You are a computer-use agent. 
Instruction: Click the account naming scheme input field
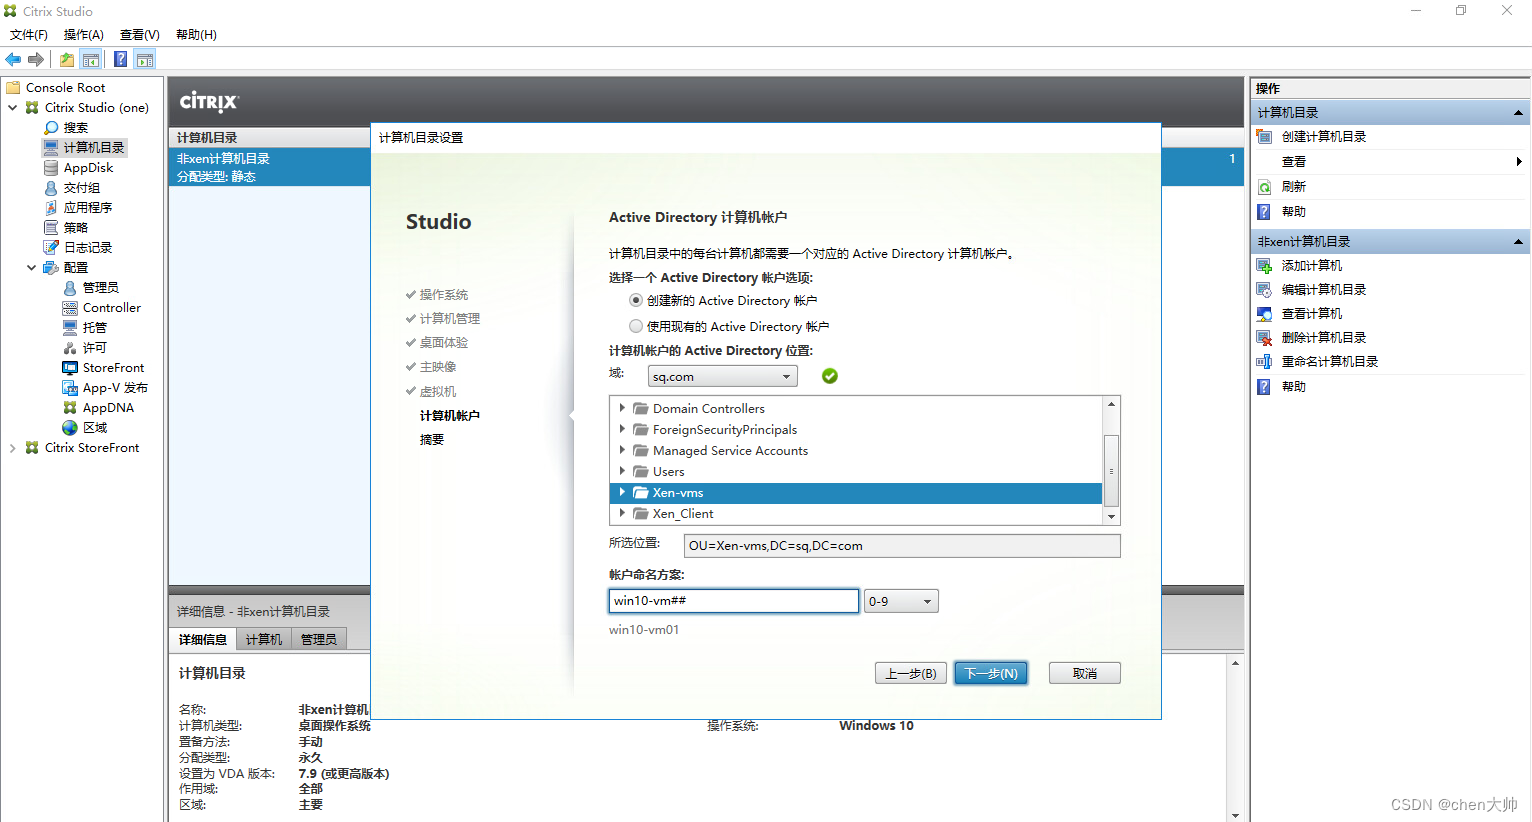tap(734, 601)
